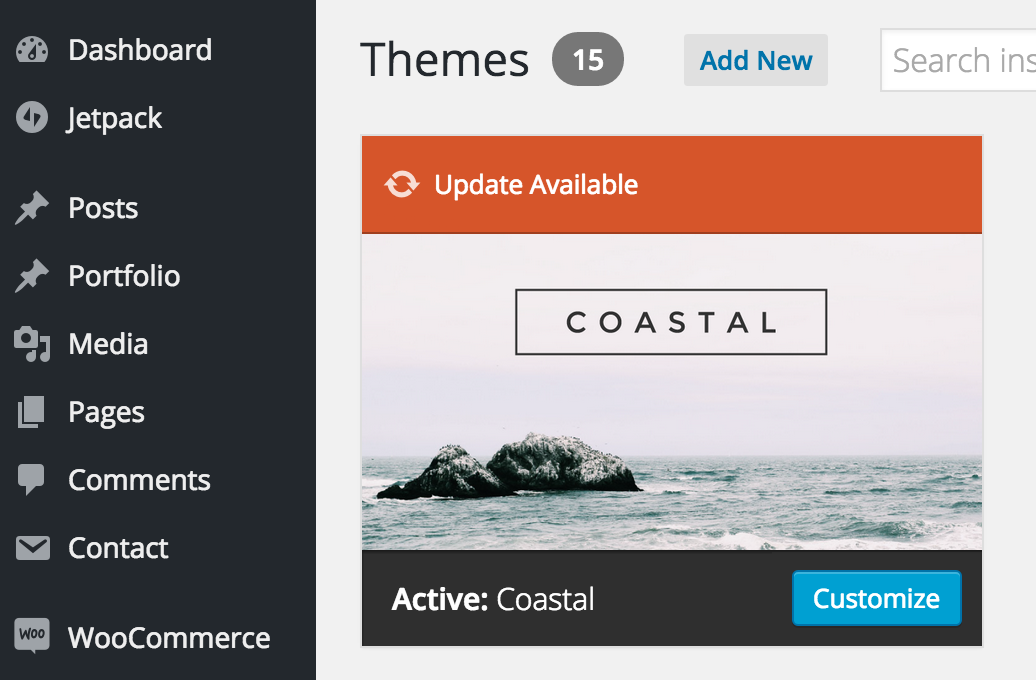Click the Pages stacked-documents icon

(x=31, y=412)
